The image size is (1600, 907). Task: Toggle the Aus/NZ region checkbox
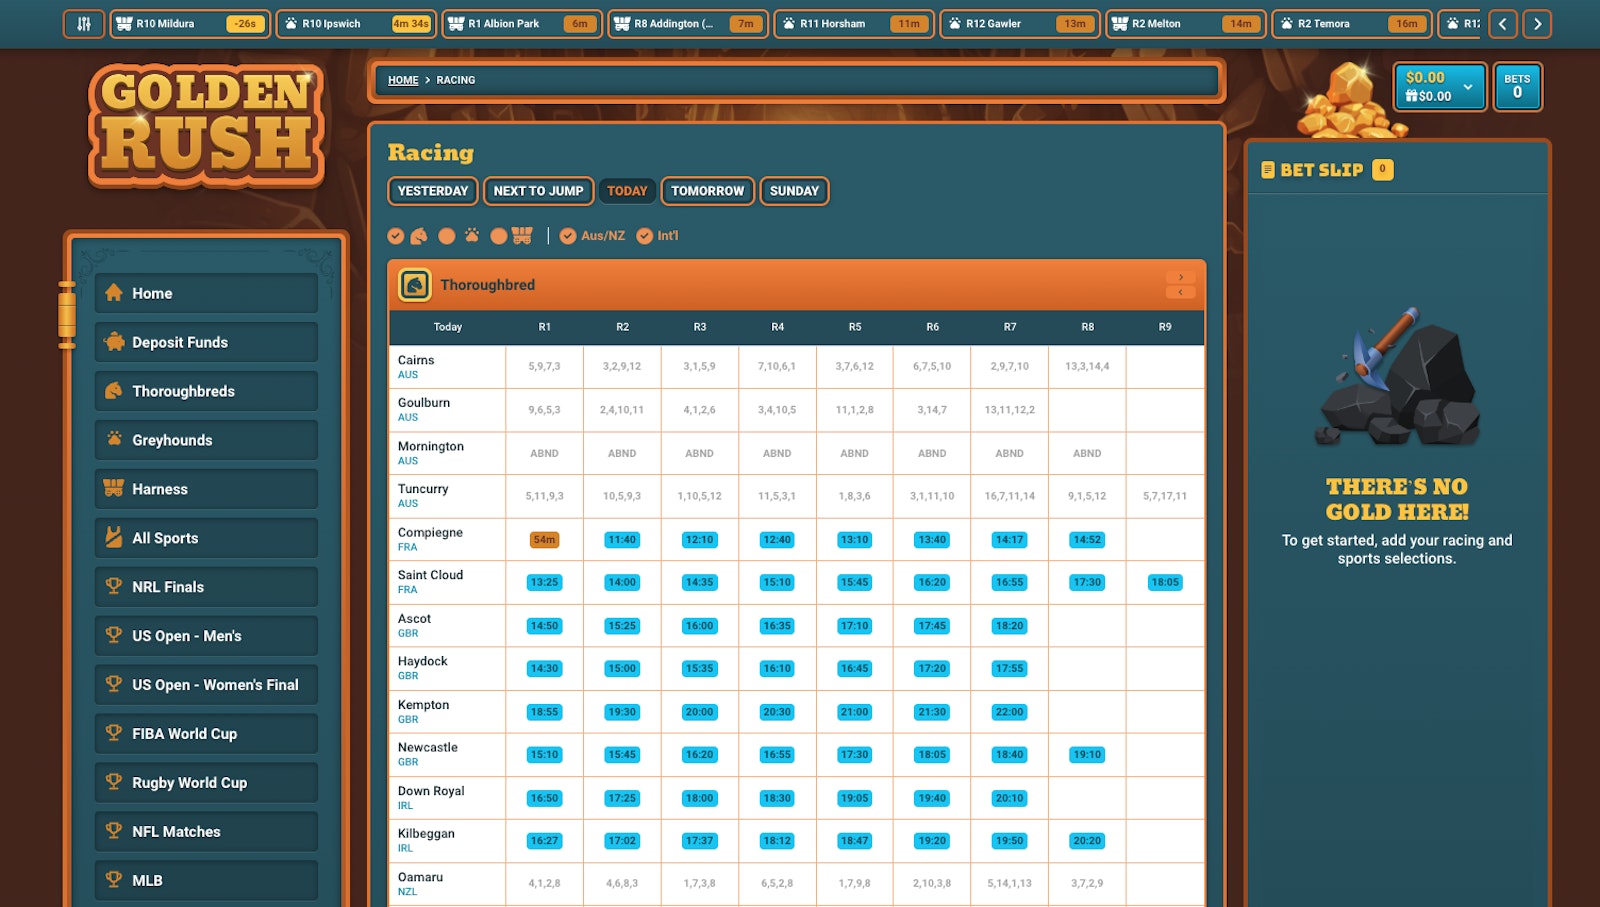coord(568,236)
